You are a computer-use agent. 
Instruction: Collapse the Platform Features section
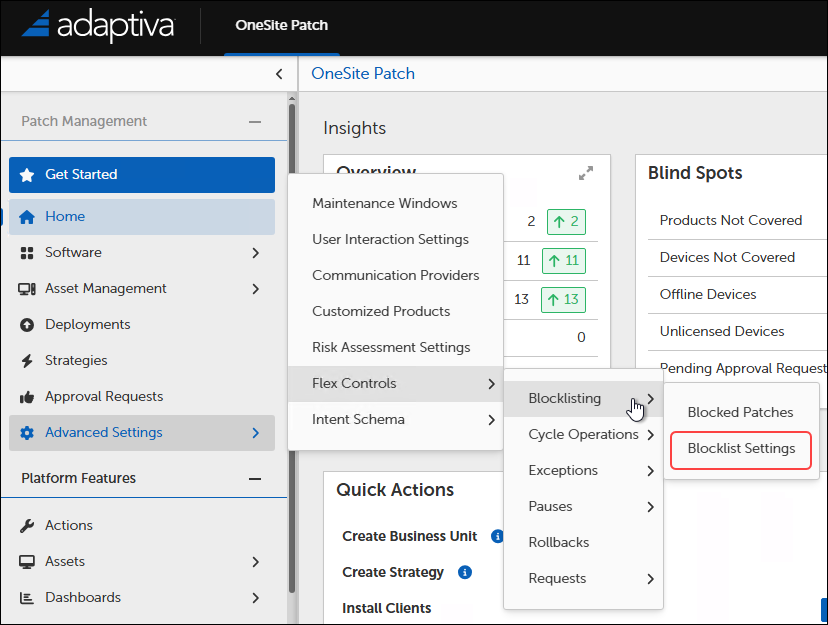tap(255, 479)
